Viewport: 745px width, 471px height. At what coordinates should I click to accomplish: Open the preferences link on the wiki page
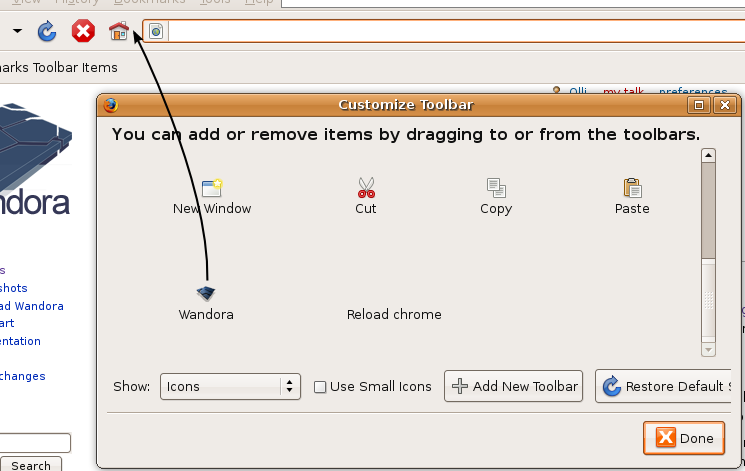[693, 90]
